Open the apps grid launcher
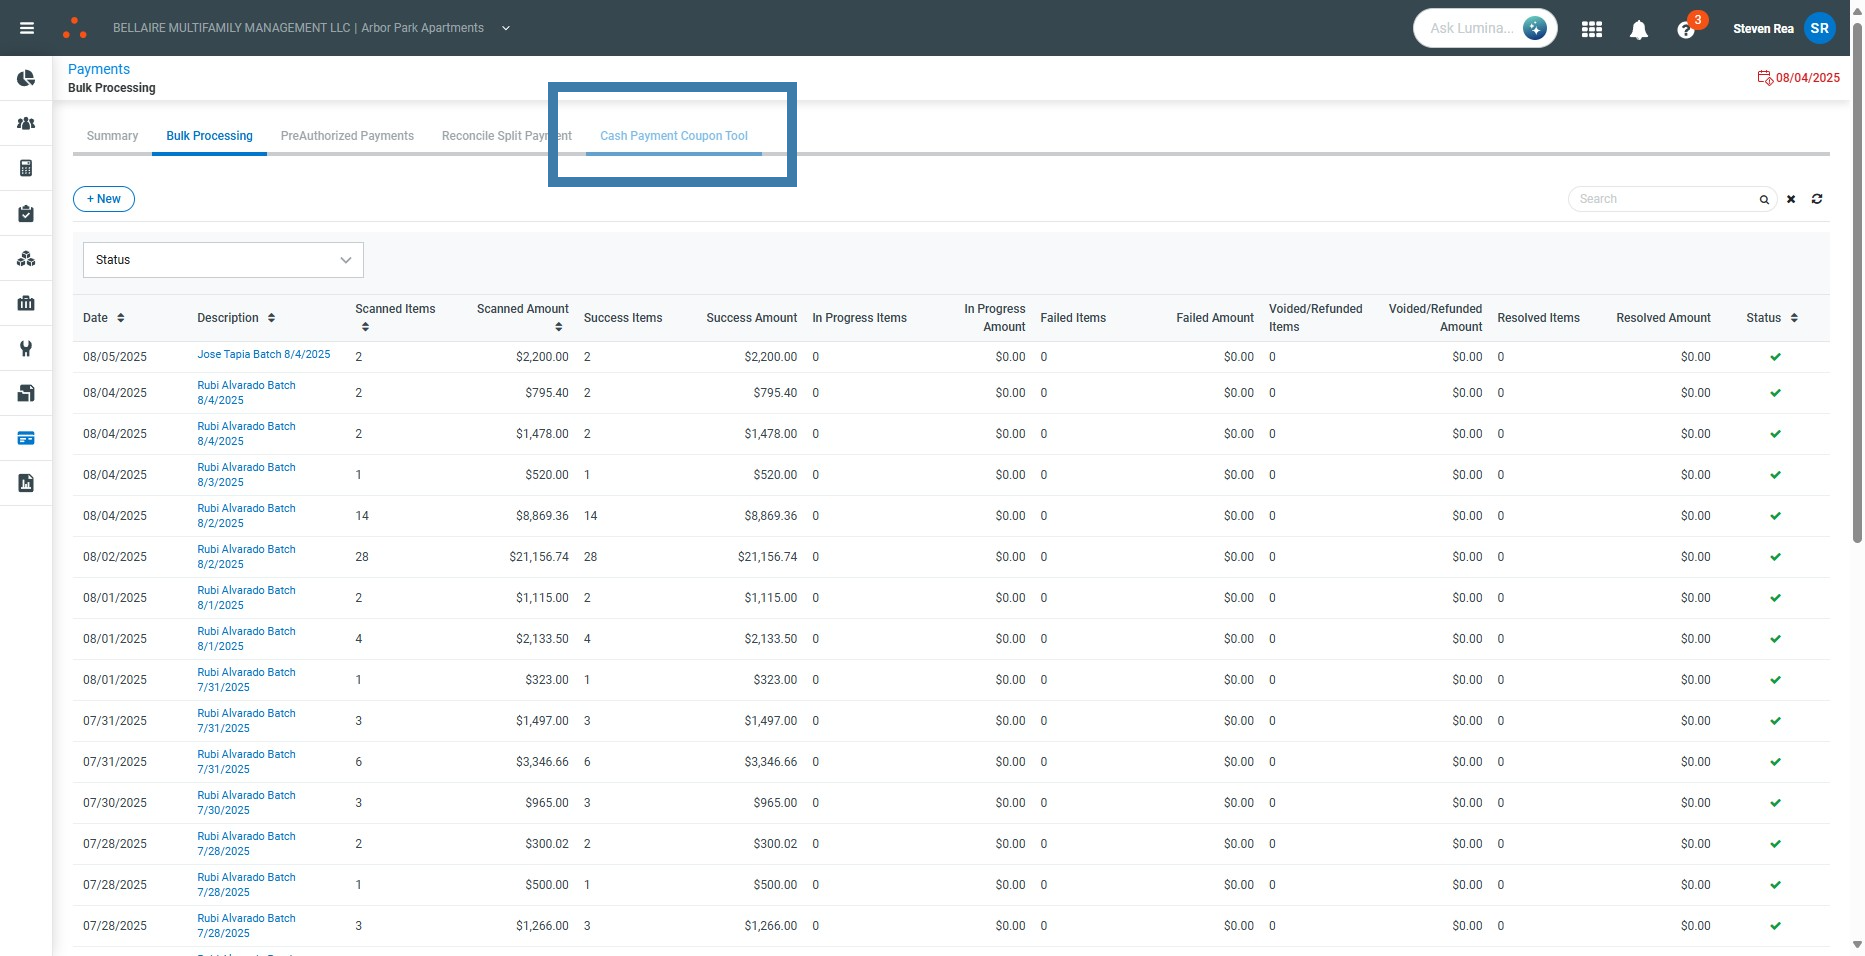The height and width of the screenshot is (956, 1865). (x=1592, y=29)
